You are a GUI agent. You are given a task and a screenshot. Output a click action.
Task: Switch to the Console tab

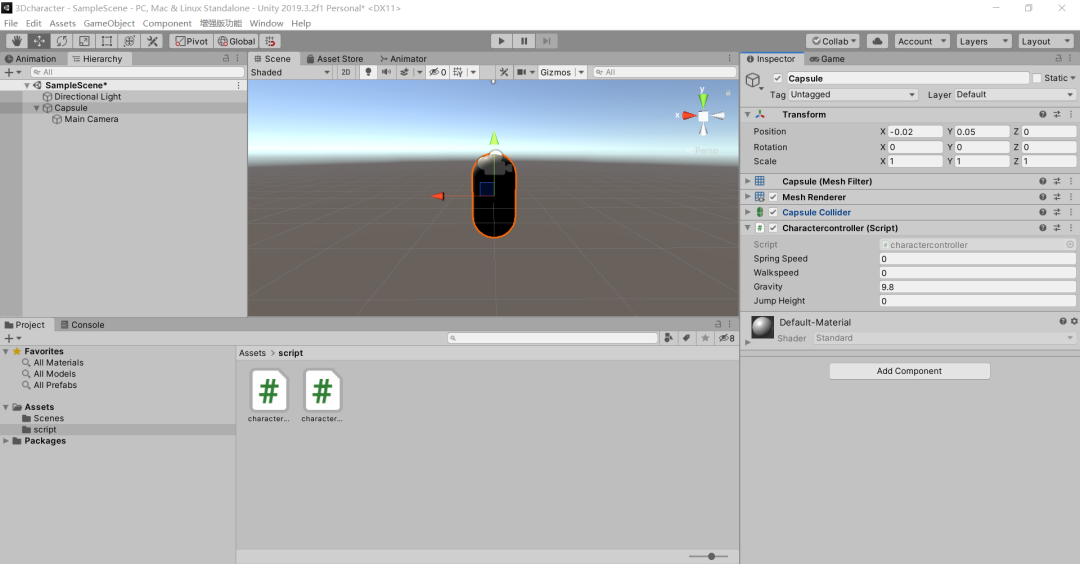83,325
